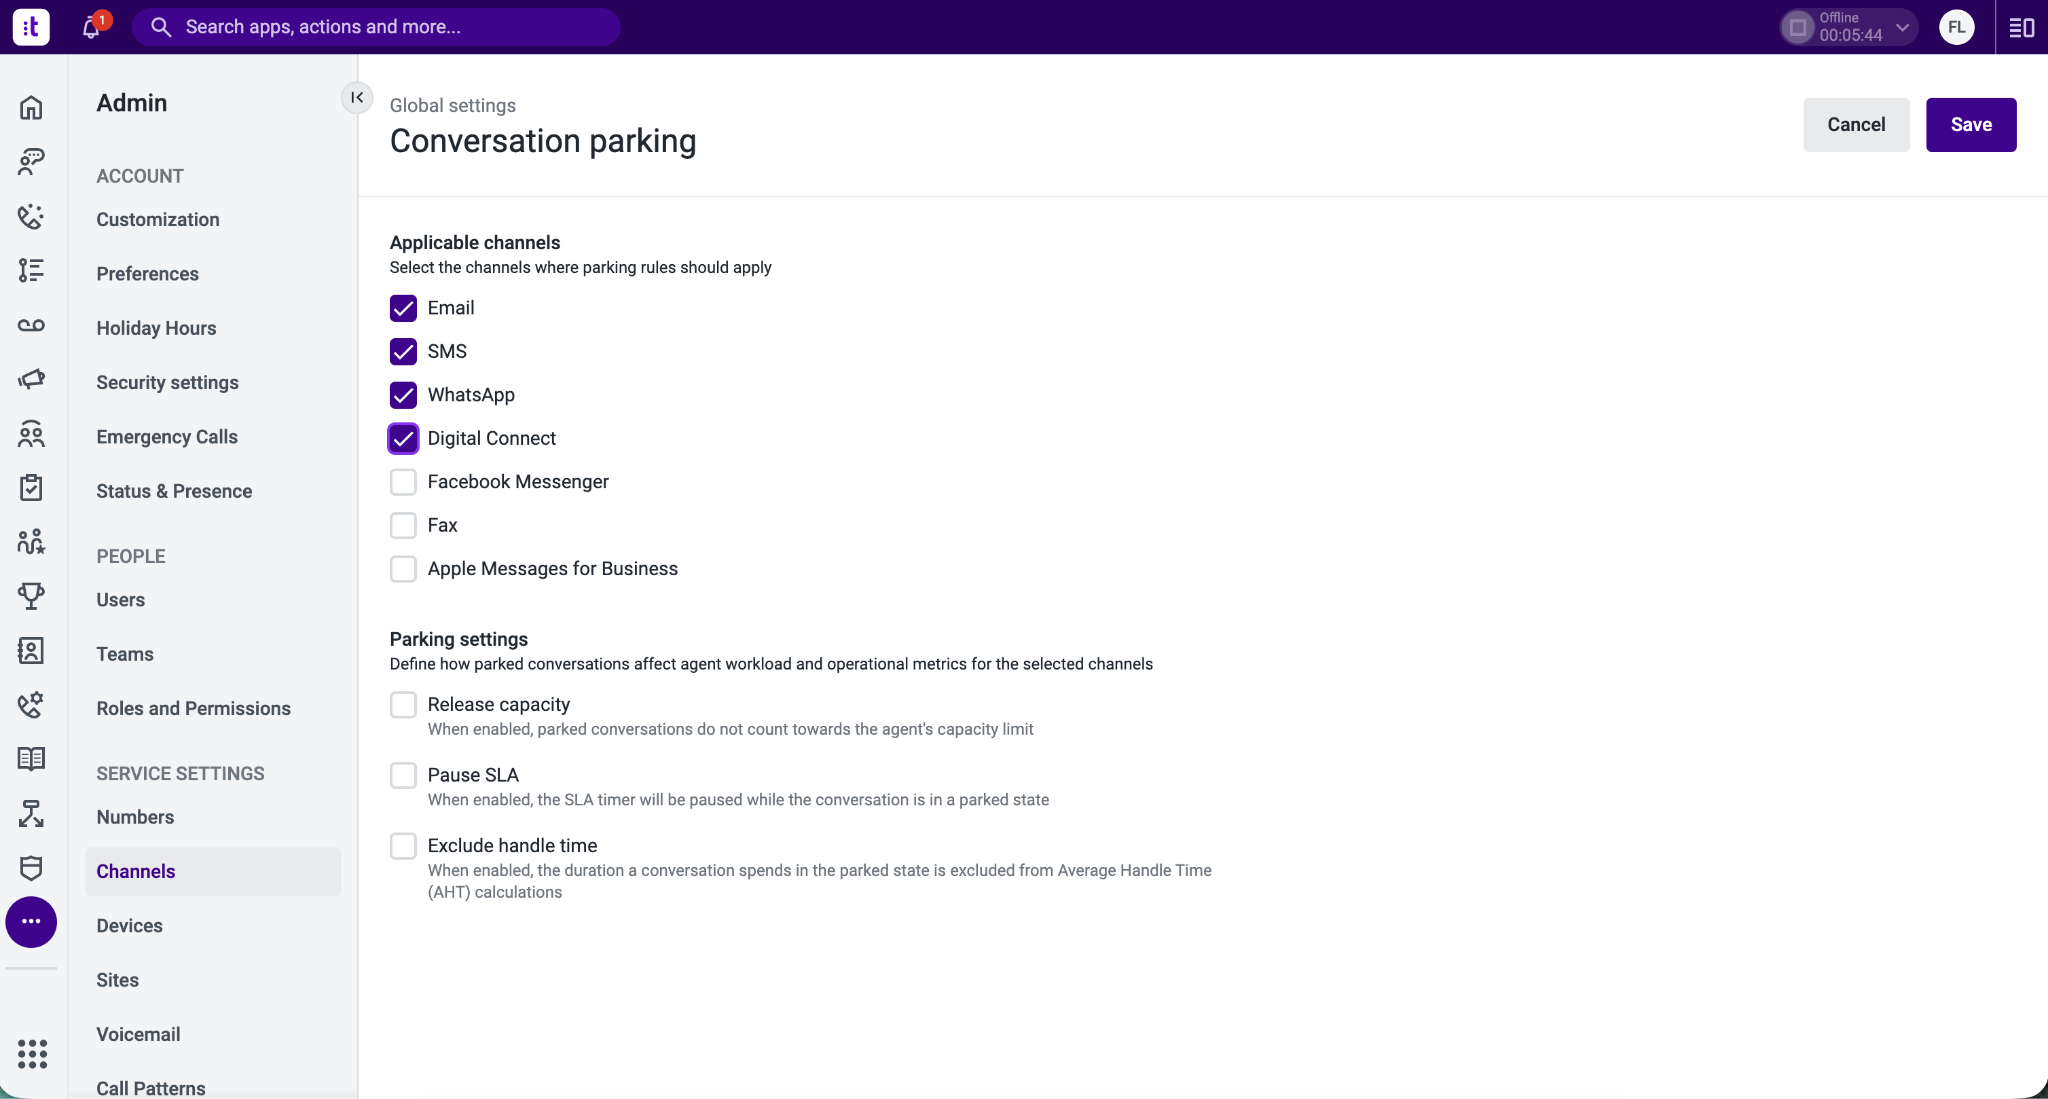The width and height of the screenshot is (2048, 1099).
Task: Enable the Facebook Messenger checkbox
Action: (403, 482)
